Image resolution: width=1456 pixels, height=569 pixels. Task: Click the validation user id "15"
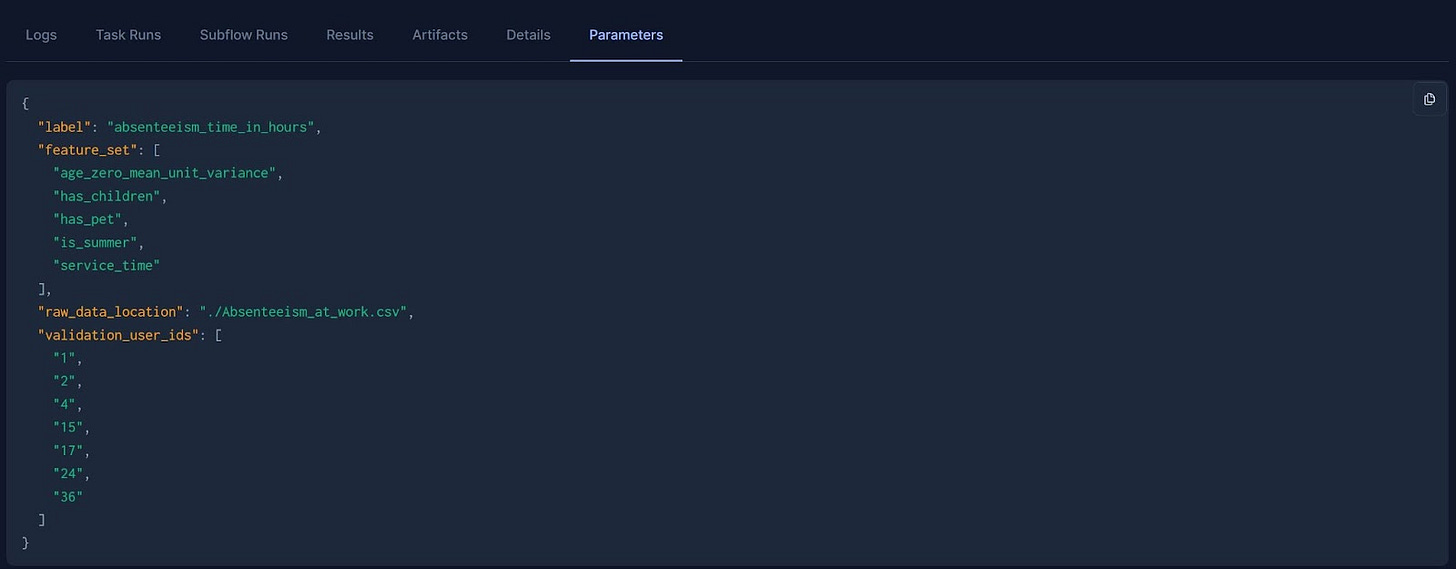[68, 427]
